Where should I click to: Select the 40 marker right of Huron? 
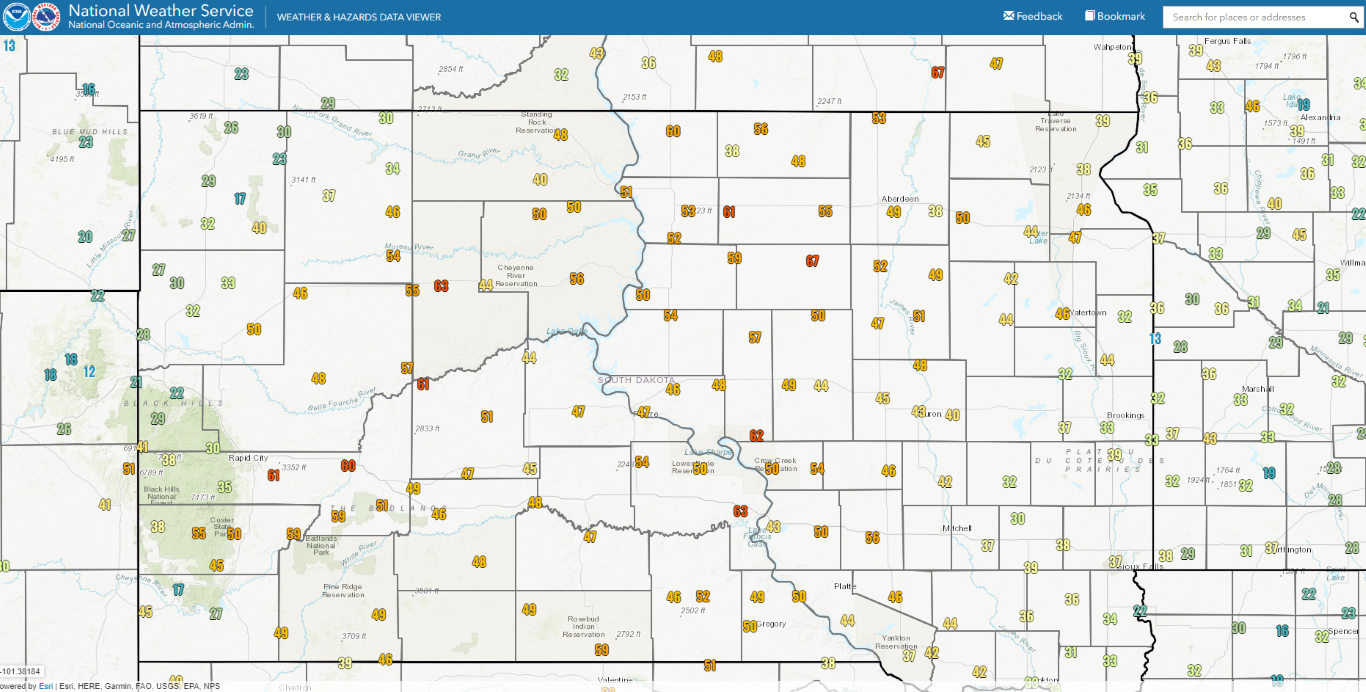pyautogui.click(x=952, y=415)
